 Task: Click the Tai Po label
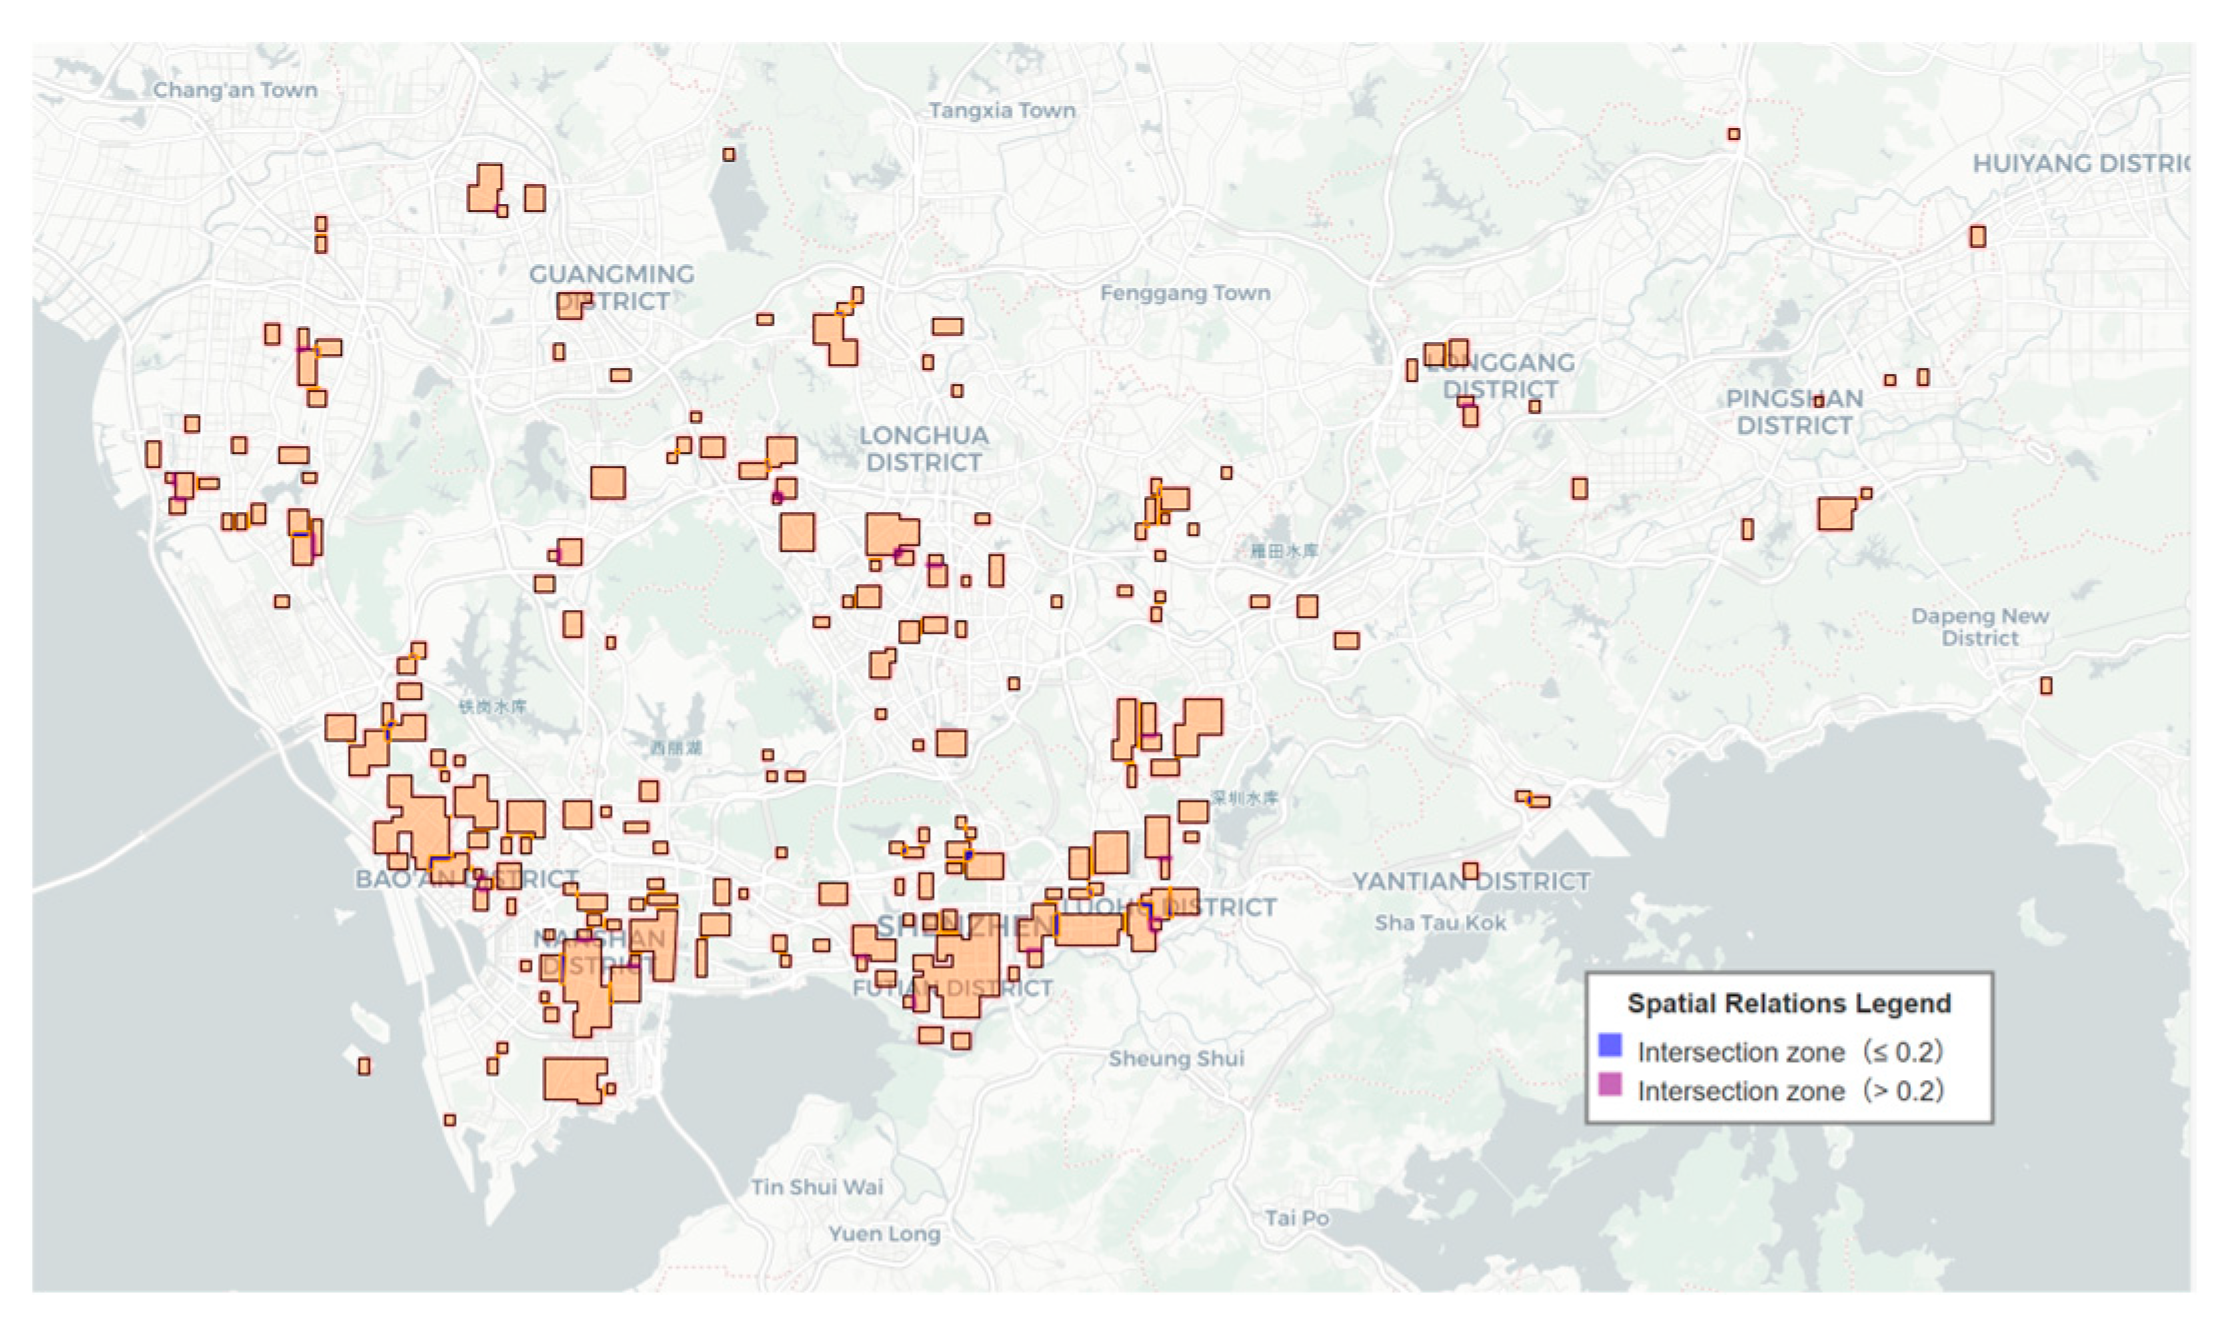tap(1296, 1218)
